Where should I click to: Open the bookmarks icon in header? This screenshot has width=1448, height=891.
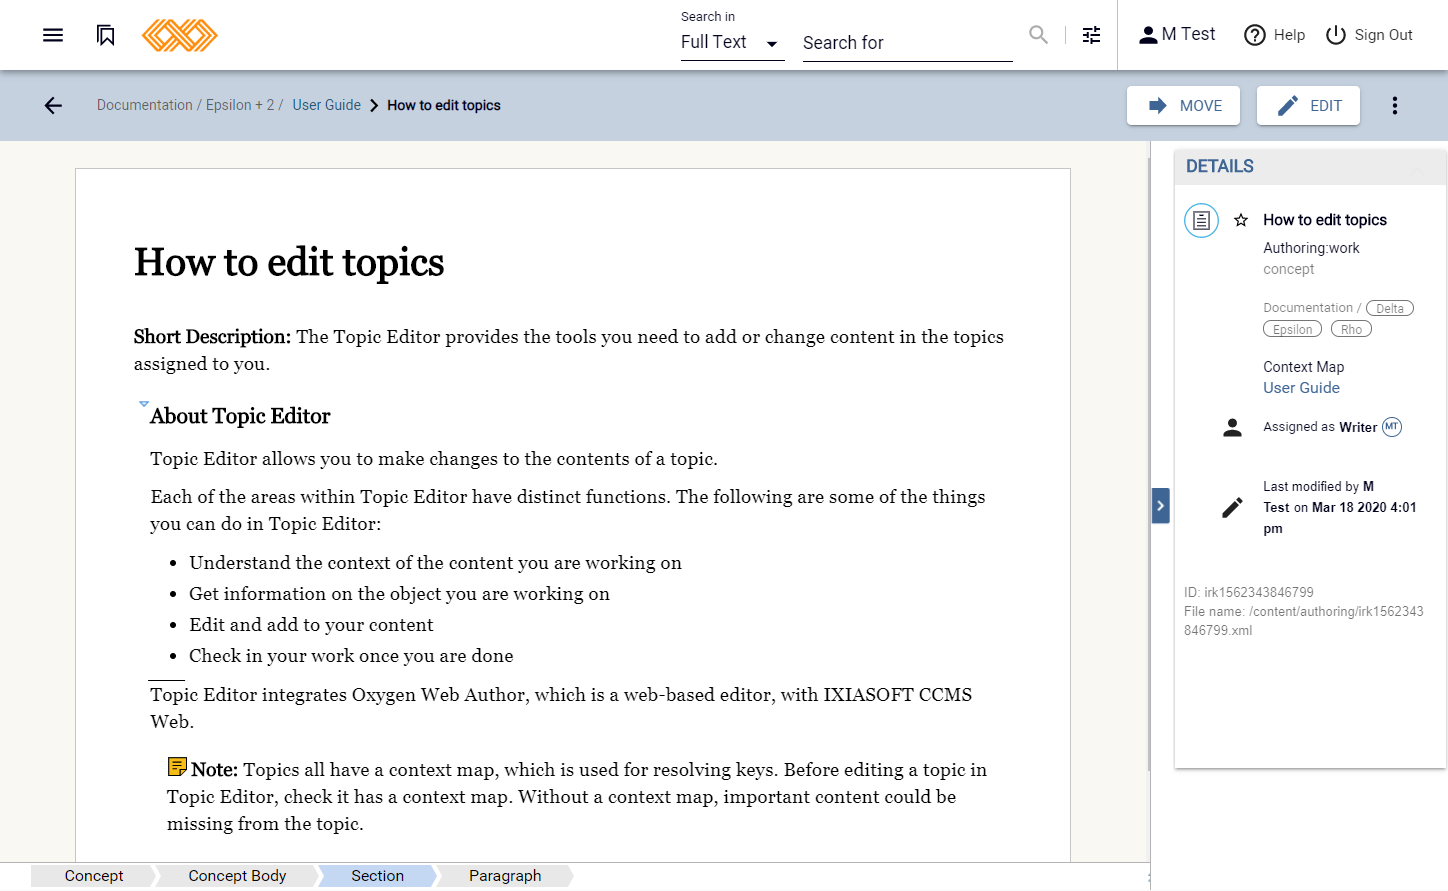pos(106,35)
